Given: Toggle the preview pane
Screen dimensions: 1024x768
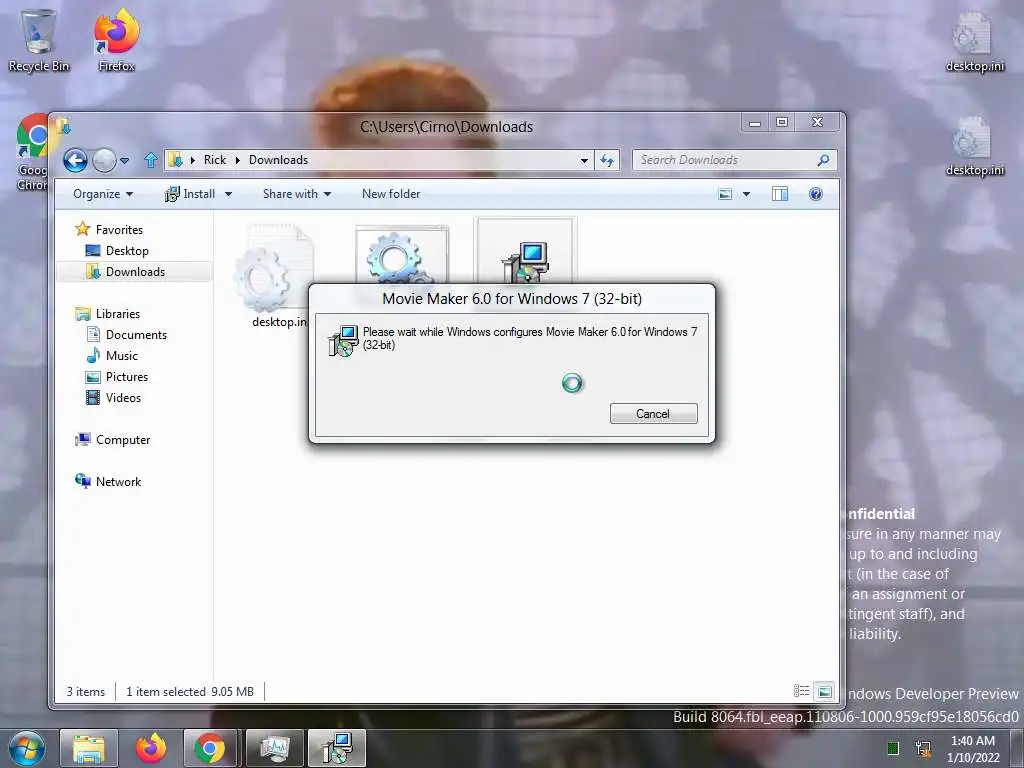Looking at the screenshot, I should point(780,194).
